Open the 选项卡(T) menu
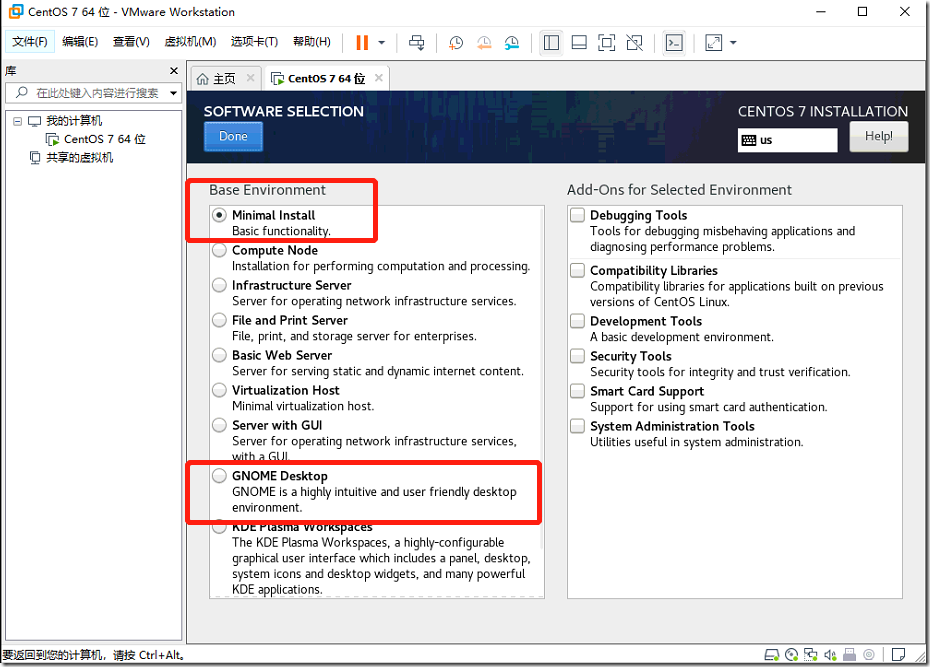This screenshot has width=930, height=667. 254,42
